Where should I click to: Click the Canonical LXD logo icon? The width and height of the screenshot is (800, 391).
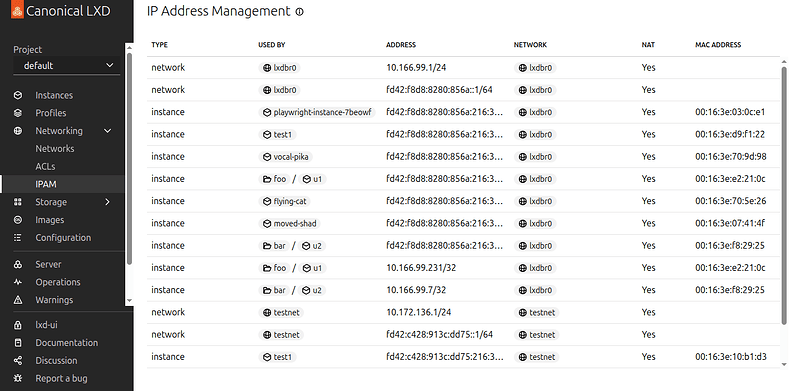tap(17, 10)
